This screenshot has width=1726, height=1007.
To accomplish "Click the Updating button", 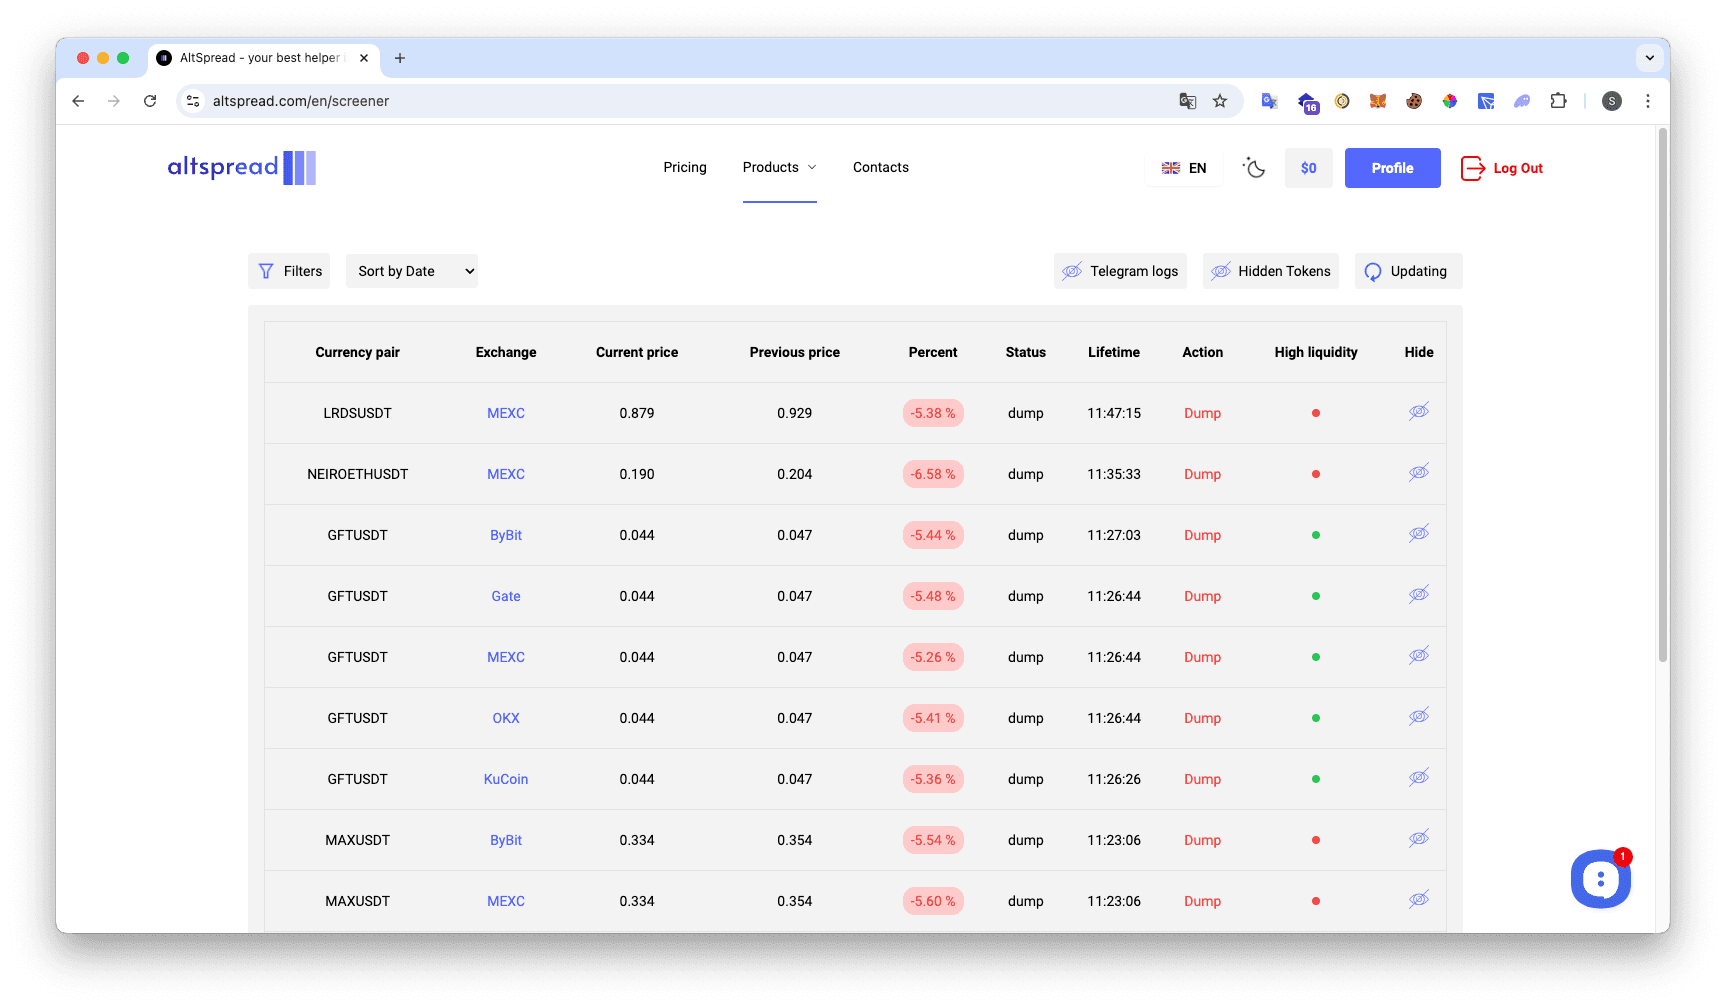I will coord(1408,271).
